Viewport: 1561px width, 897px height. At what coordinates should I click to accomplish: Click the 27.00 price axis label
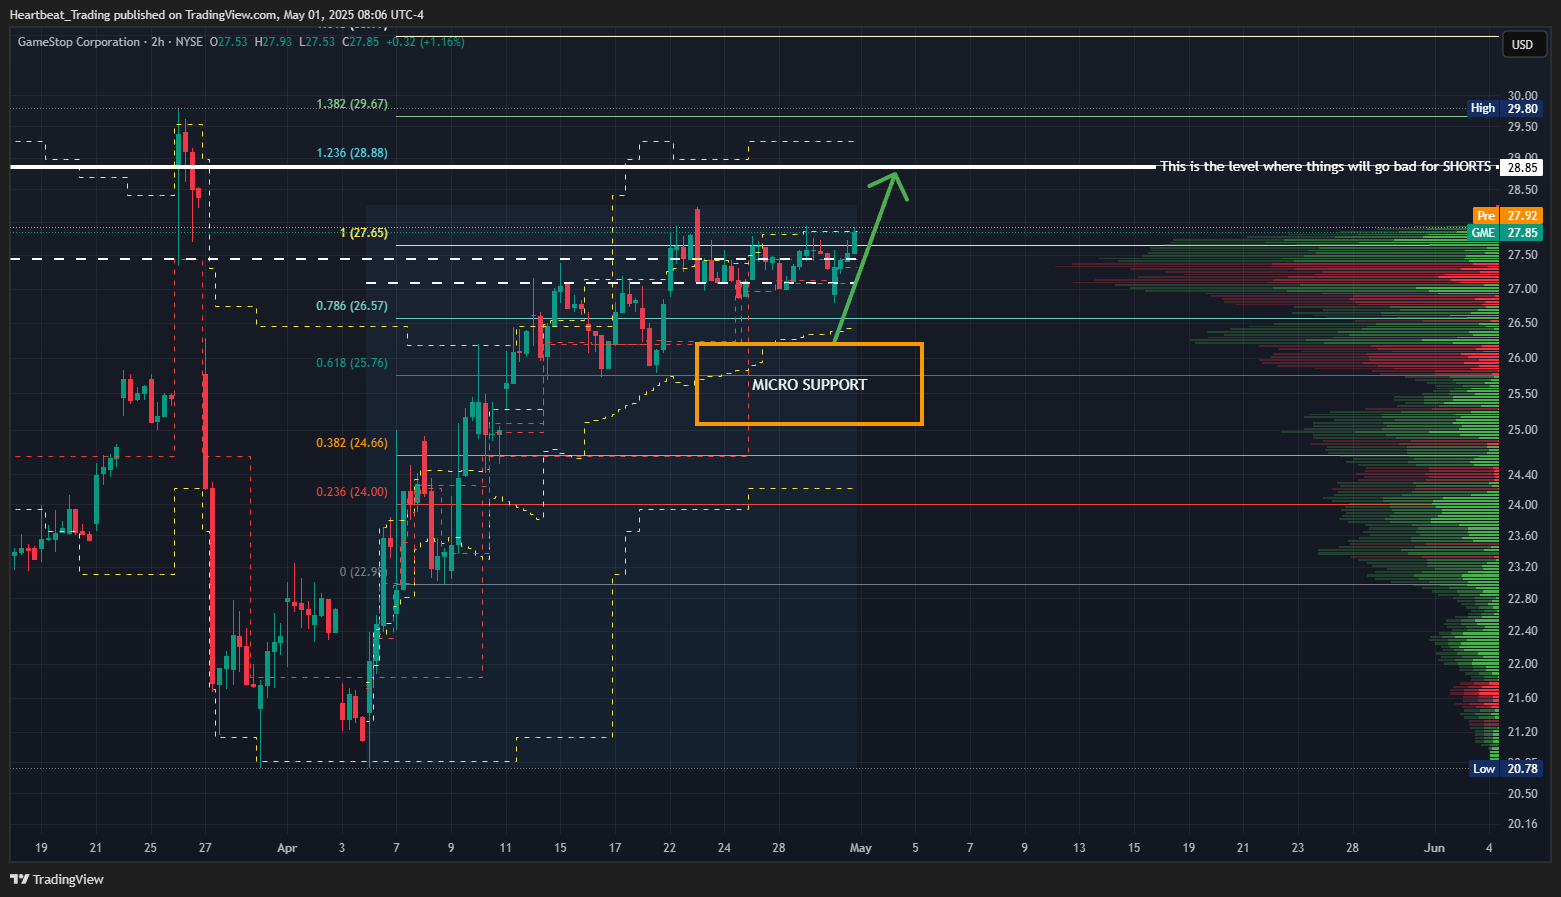(1523, 289)
